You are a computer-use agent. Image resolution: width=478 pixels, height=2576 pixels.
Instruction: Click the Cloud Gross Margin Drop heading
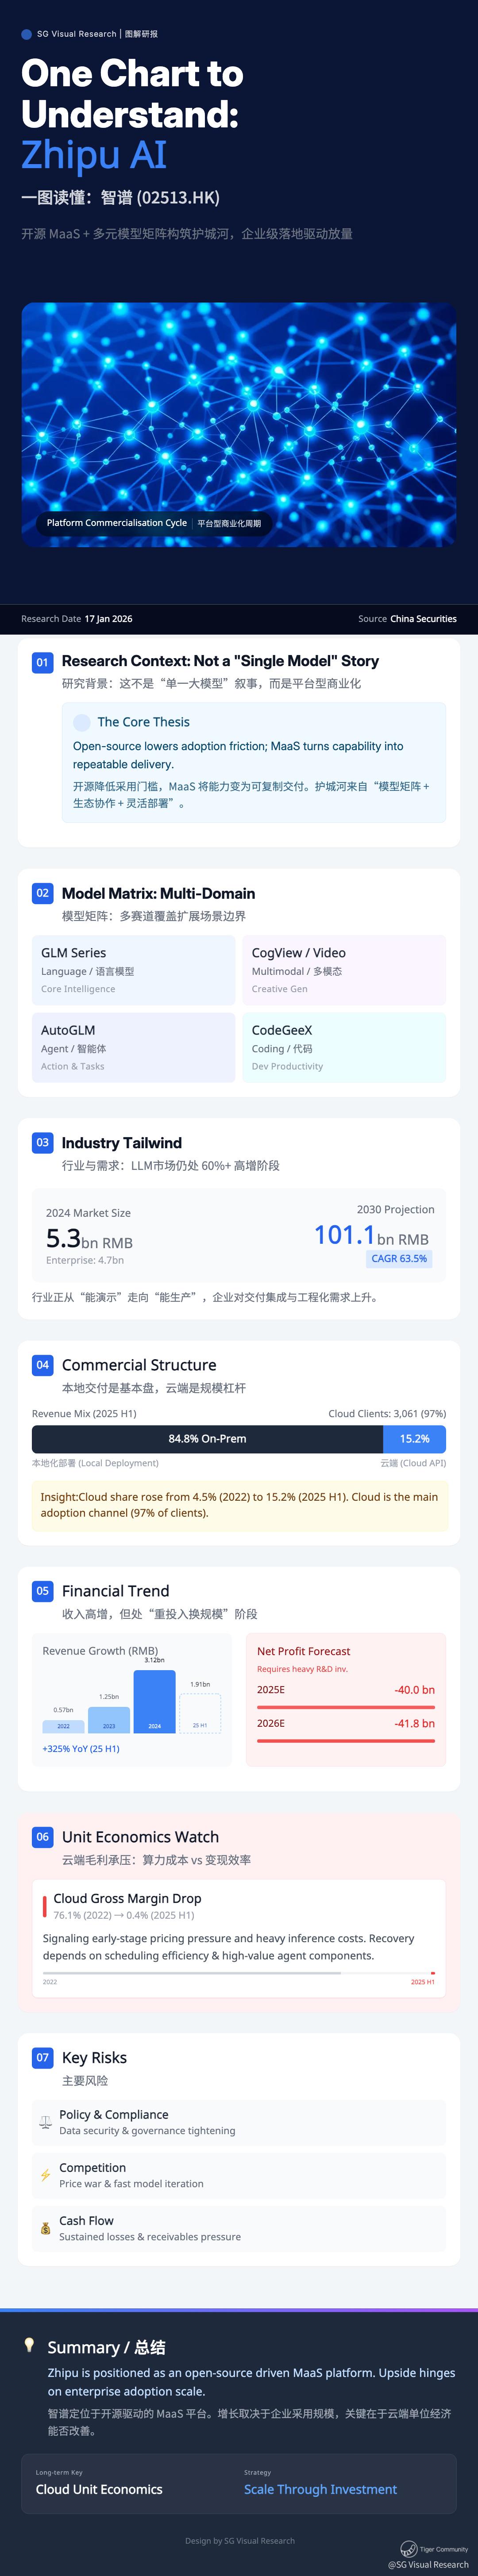click(127, 1898)
